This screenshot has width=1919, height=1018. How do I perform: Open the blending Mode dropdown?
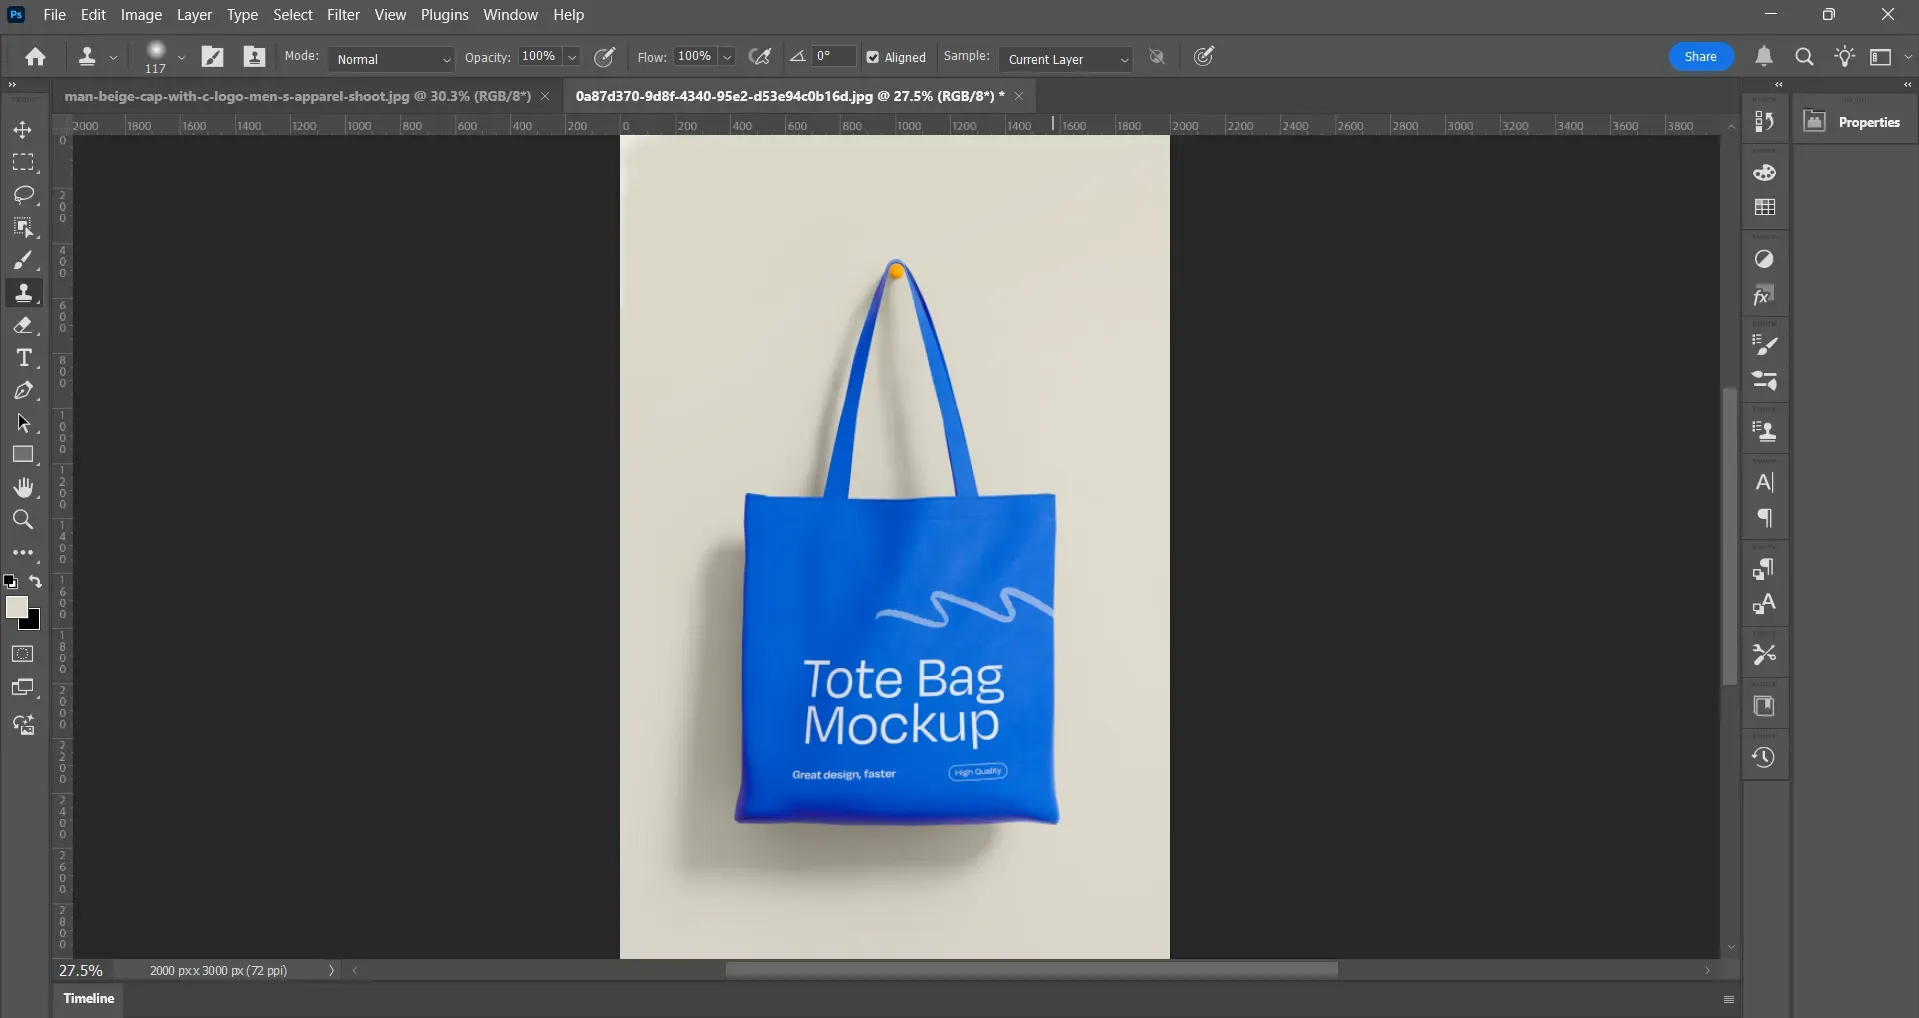(x=390, y=59)
